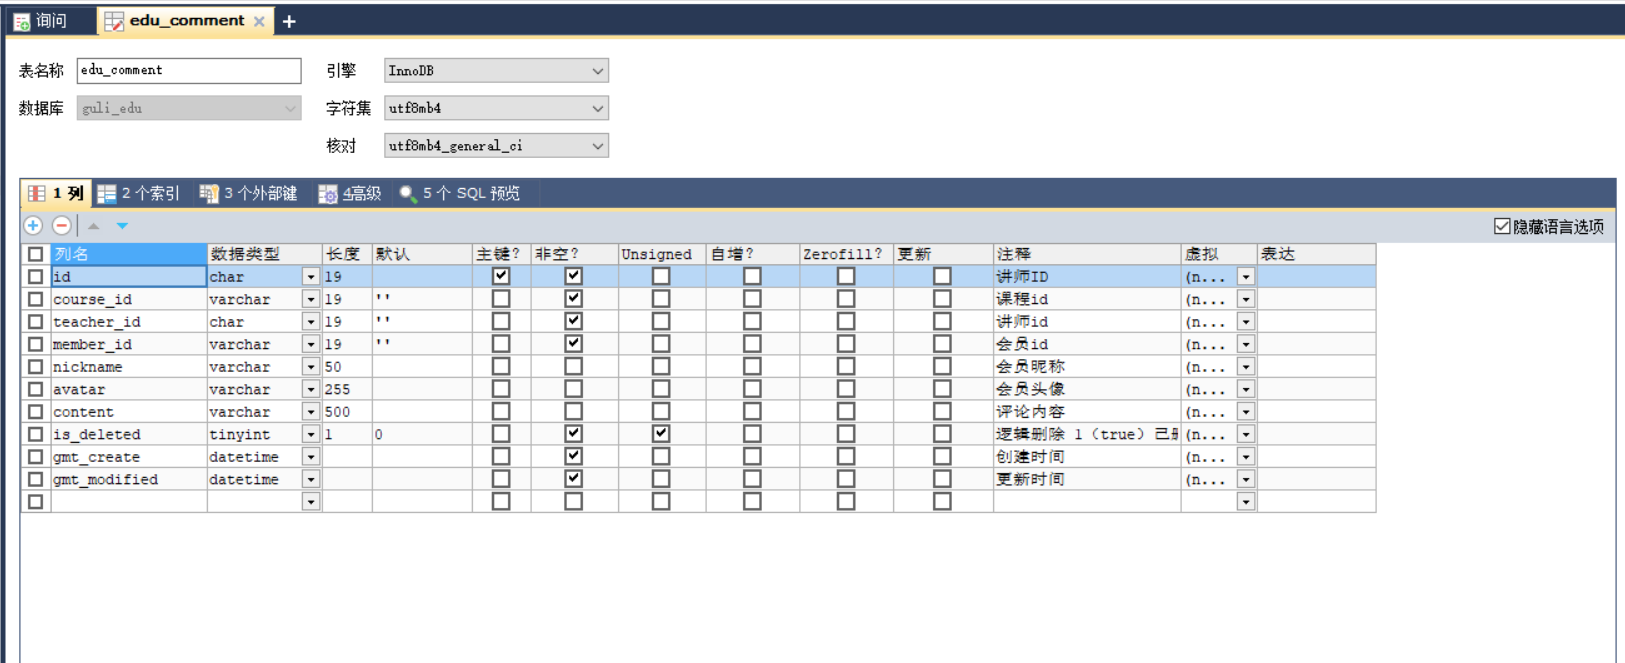Click the 数据类型 column header
The height and width of the screenshot is (663, 1625).
point(264,254)
